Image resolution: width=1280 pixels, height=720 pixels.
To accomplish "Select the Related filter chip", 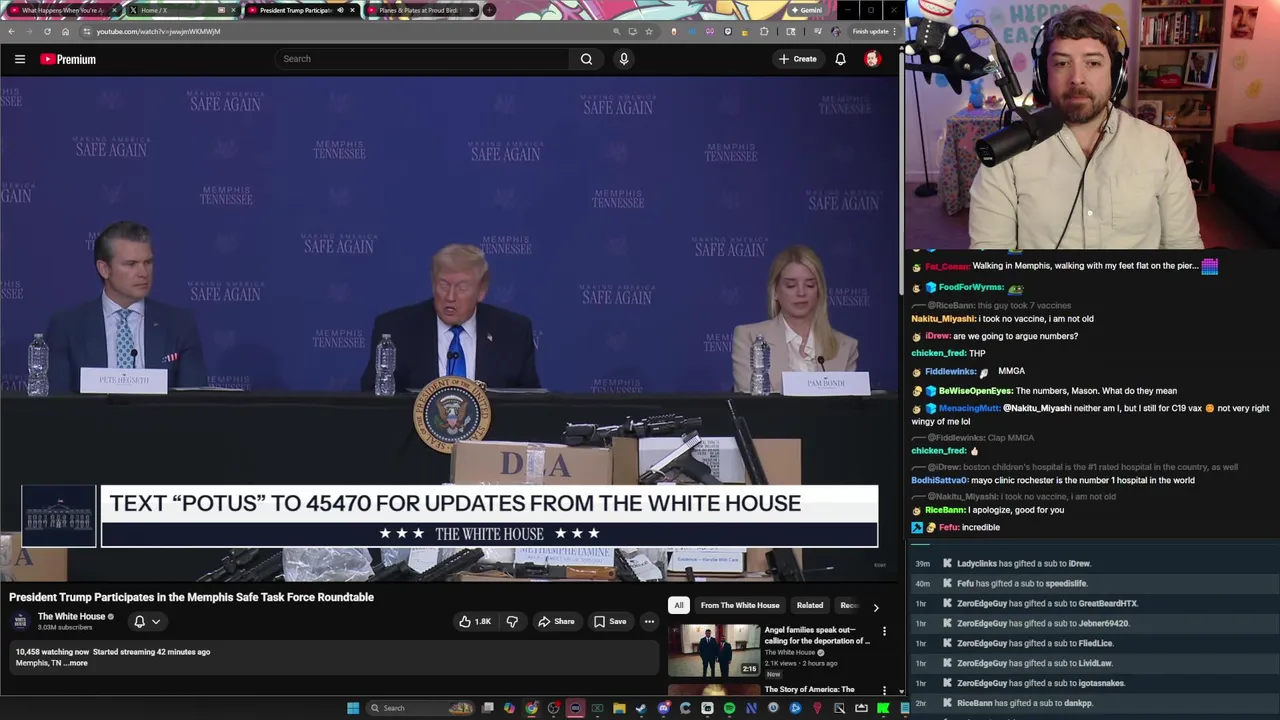I will point(810,605).
